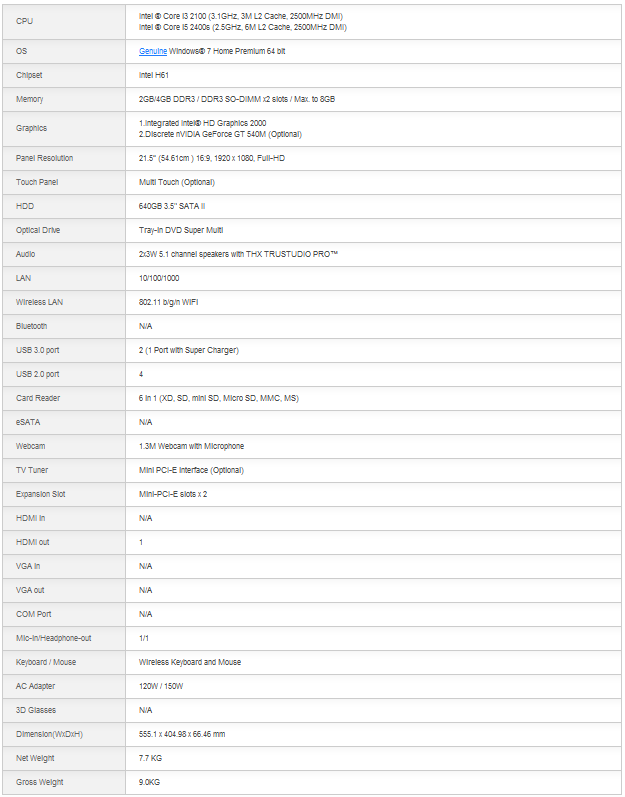Image resolution: width=625 pixels, height=797 pixels.
Task: Click the nVIDIA GeForce GT 540M line
Action: pyautogui.click(x=220, y=134)
